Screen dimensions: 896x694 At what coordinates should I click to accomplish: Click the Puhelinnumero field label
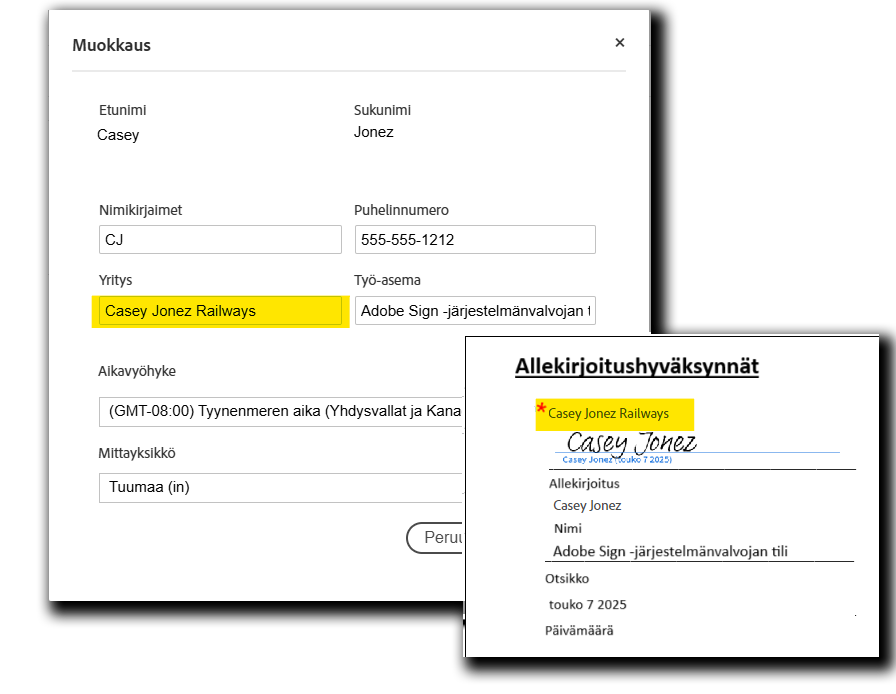401,210
